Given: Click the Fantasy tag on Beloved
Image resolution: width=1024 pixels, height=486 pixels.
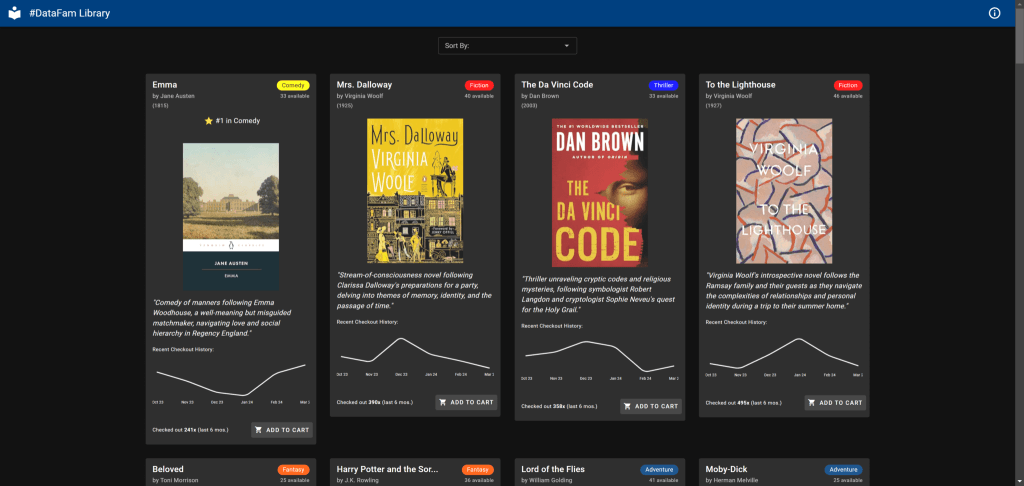Looking at the screenshot, I should pos(293,469).
